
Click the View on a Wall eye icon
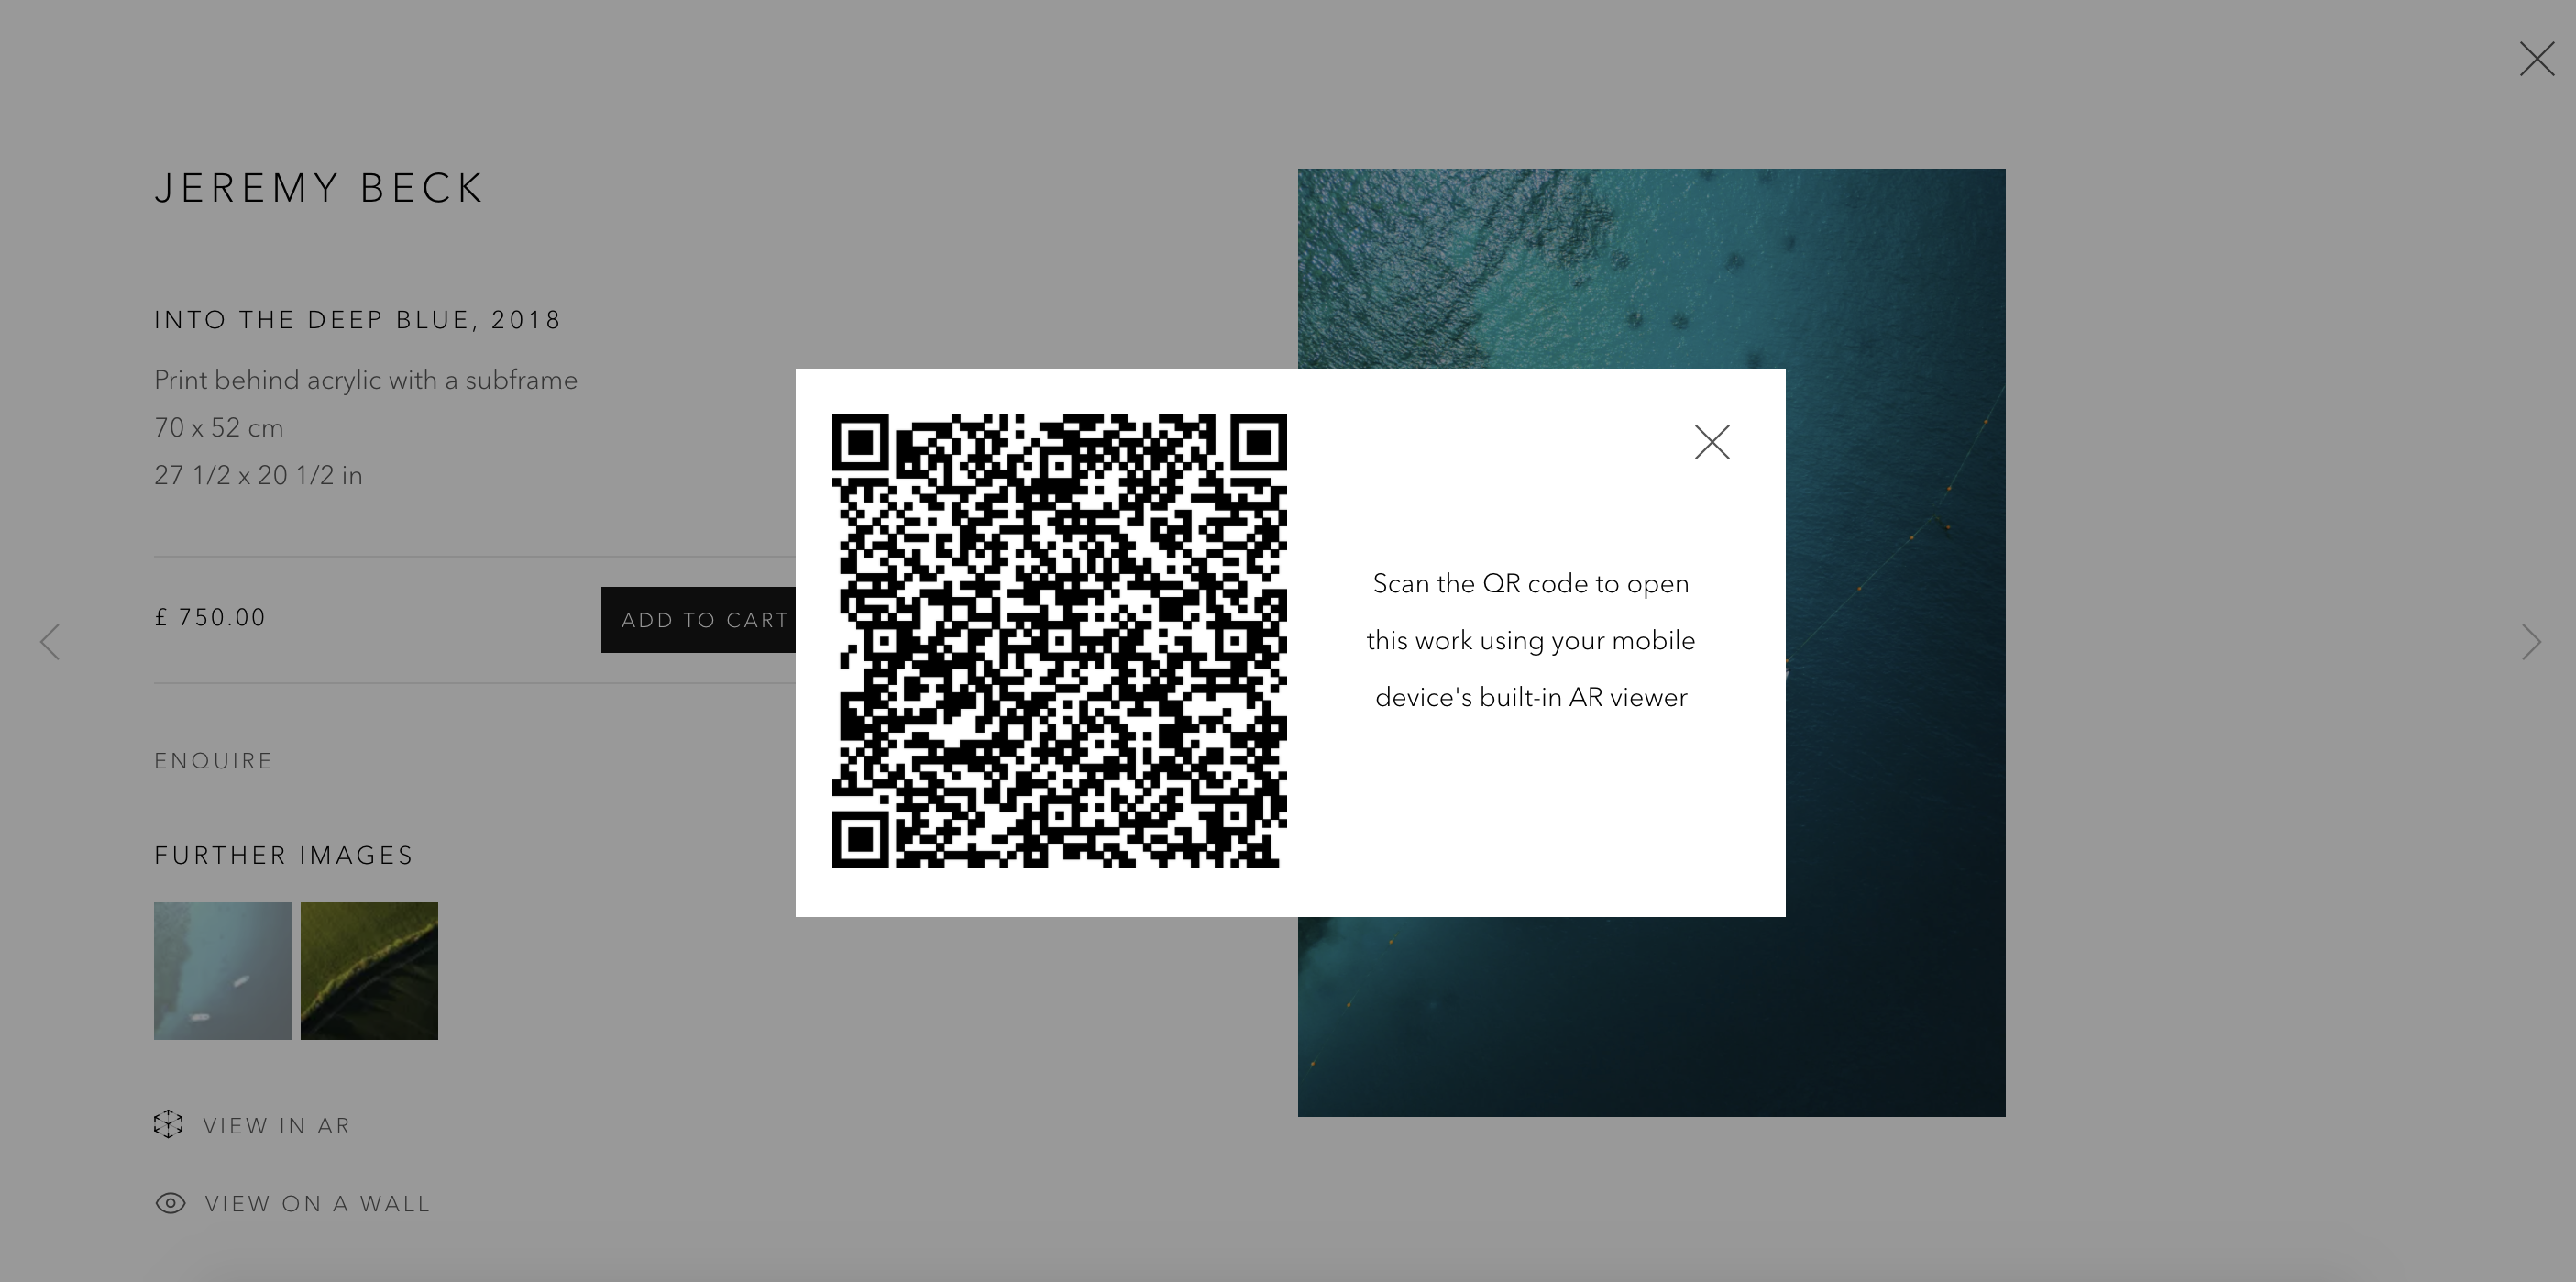click(170, 1203)
